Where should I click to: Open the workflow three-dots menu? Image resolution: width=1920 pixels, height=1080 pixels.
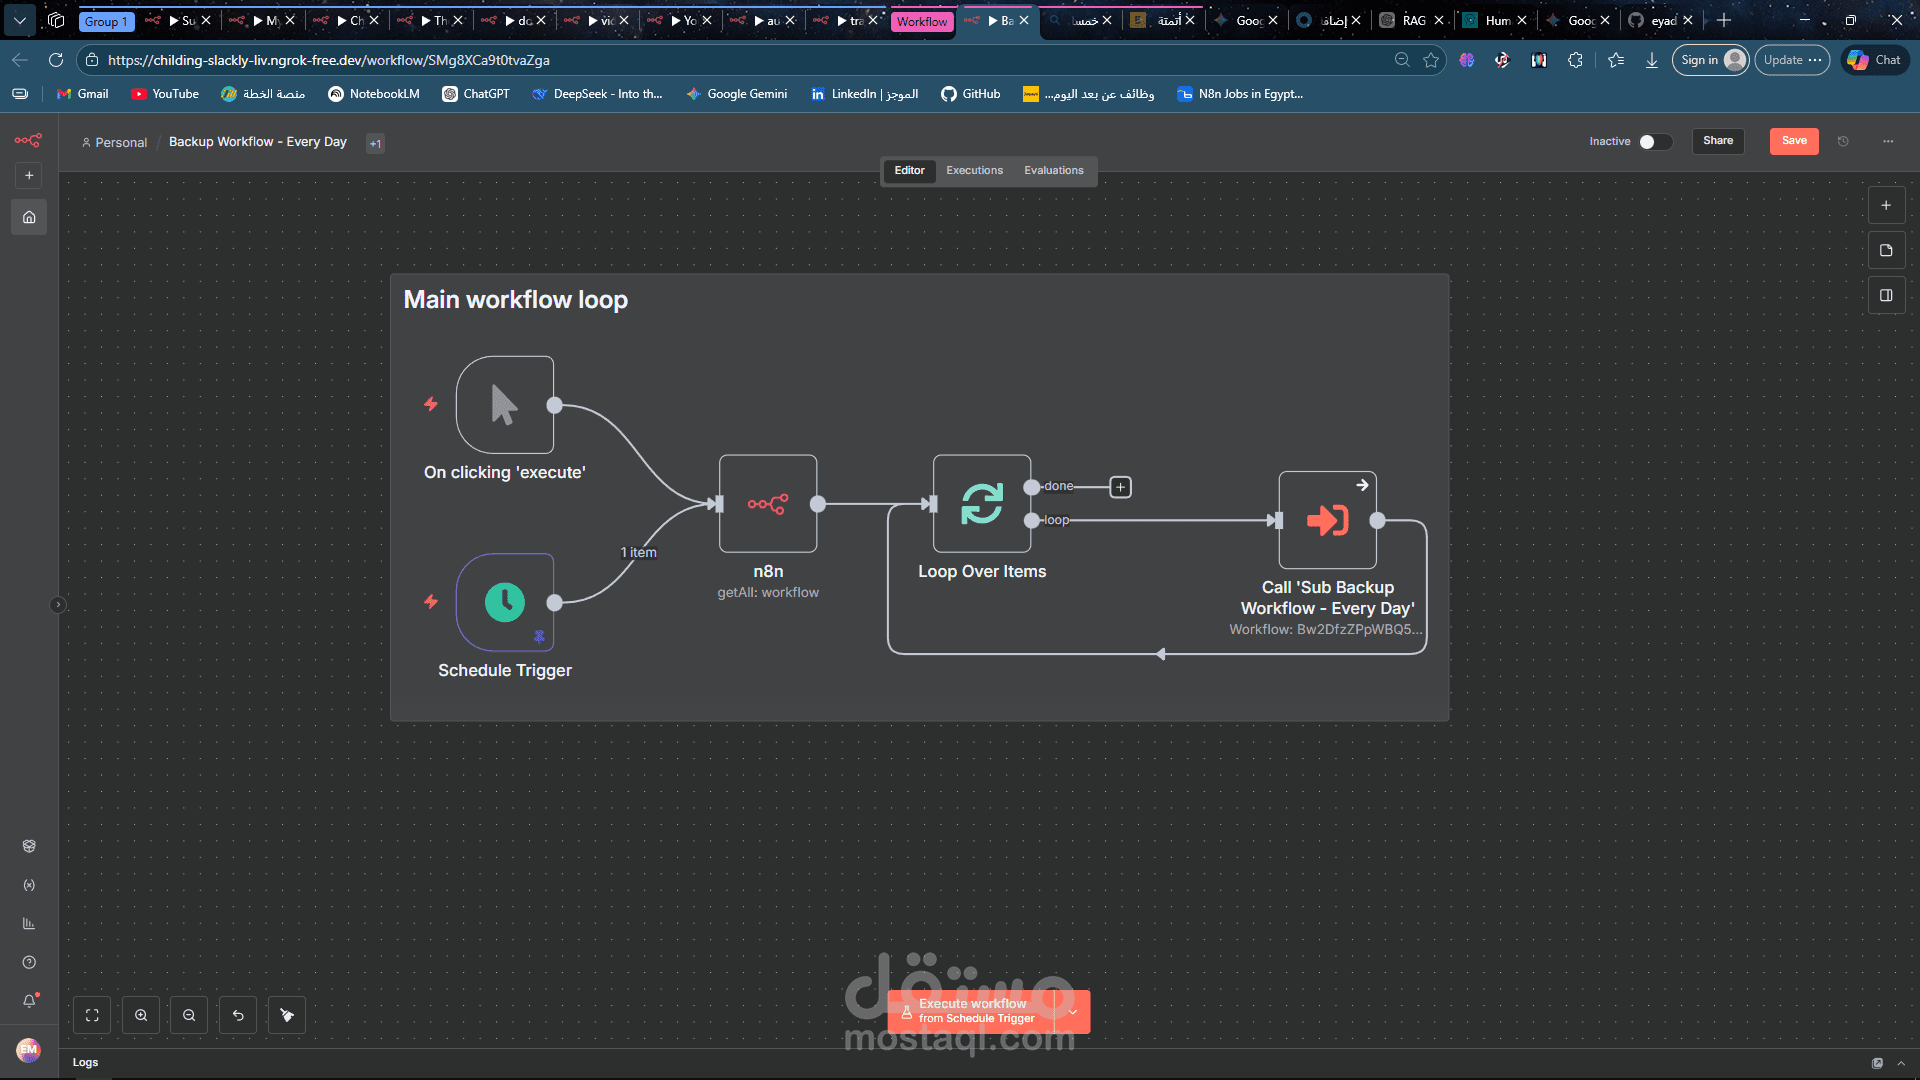(x=1888, y=141)
